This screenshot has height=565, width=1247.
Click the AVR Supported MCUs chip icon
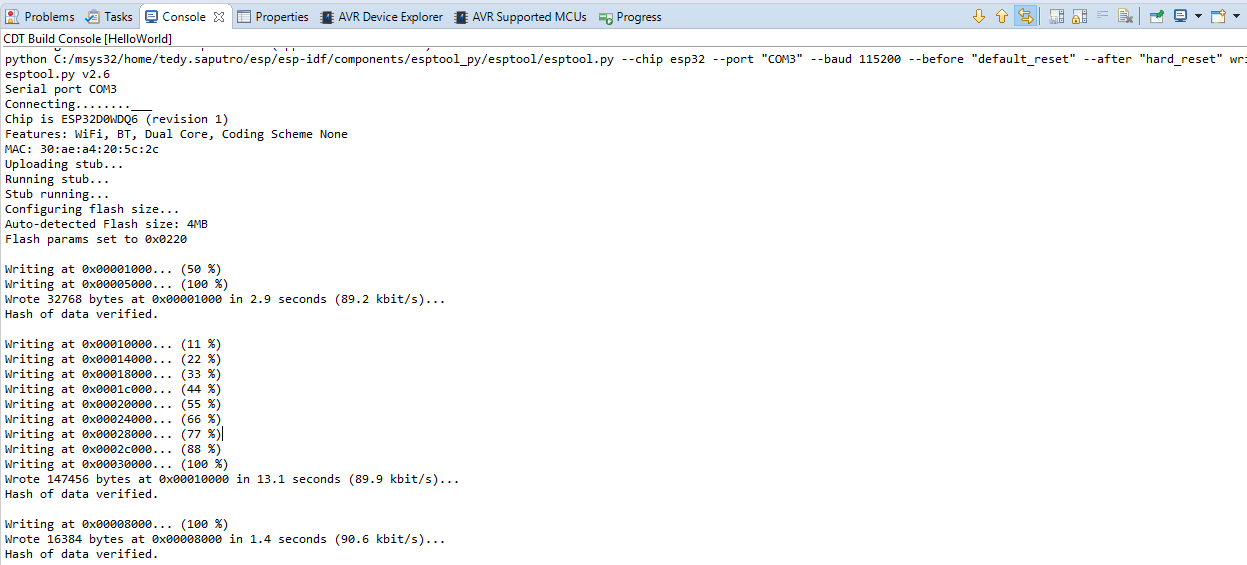pos(461,17)
